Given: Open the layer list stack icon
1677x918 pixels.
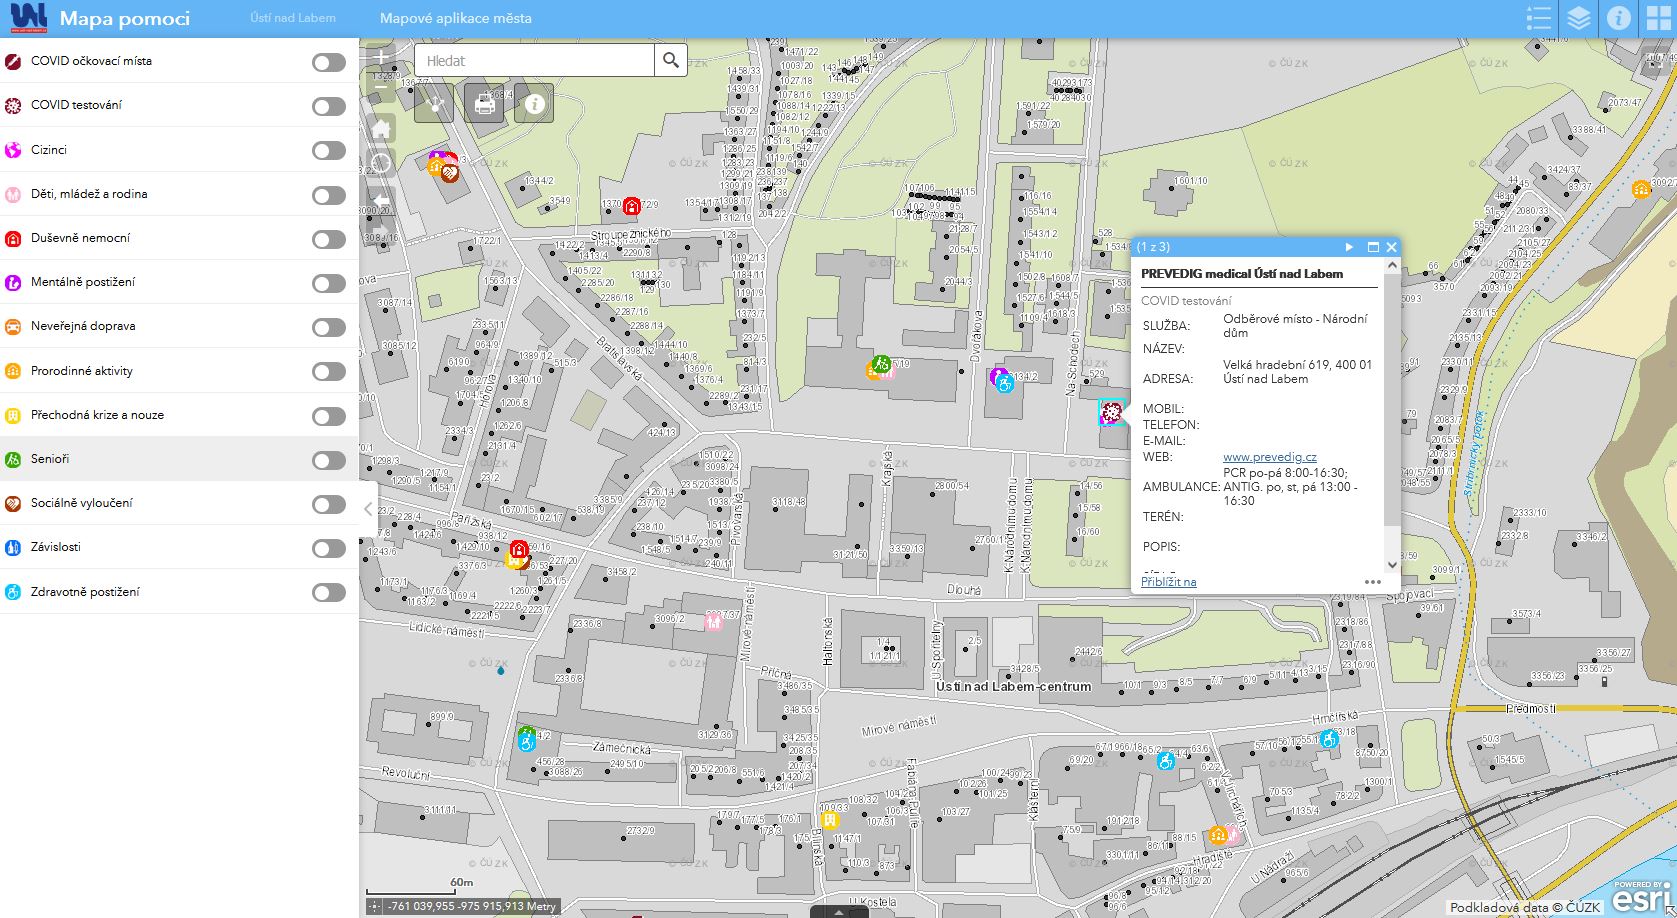Looking at the screenshot, I should (1578, 19).
